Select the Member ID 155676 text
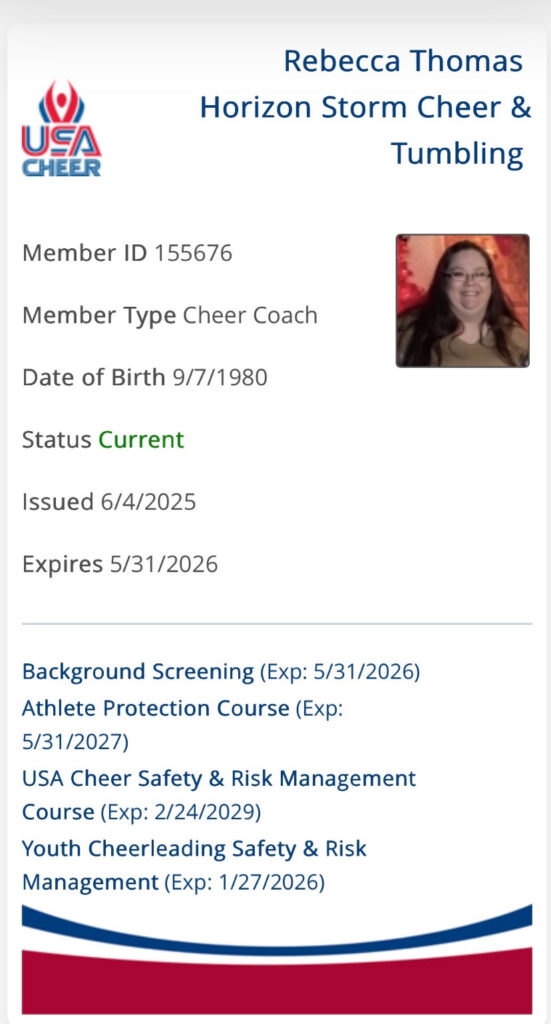This screenshot has height=1024, width=551. [x=127, y=253]
